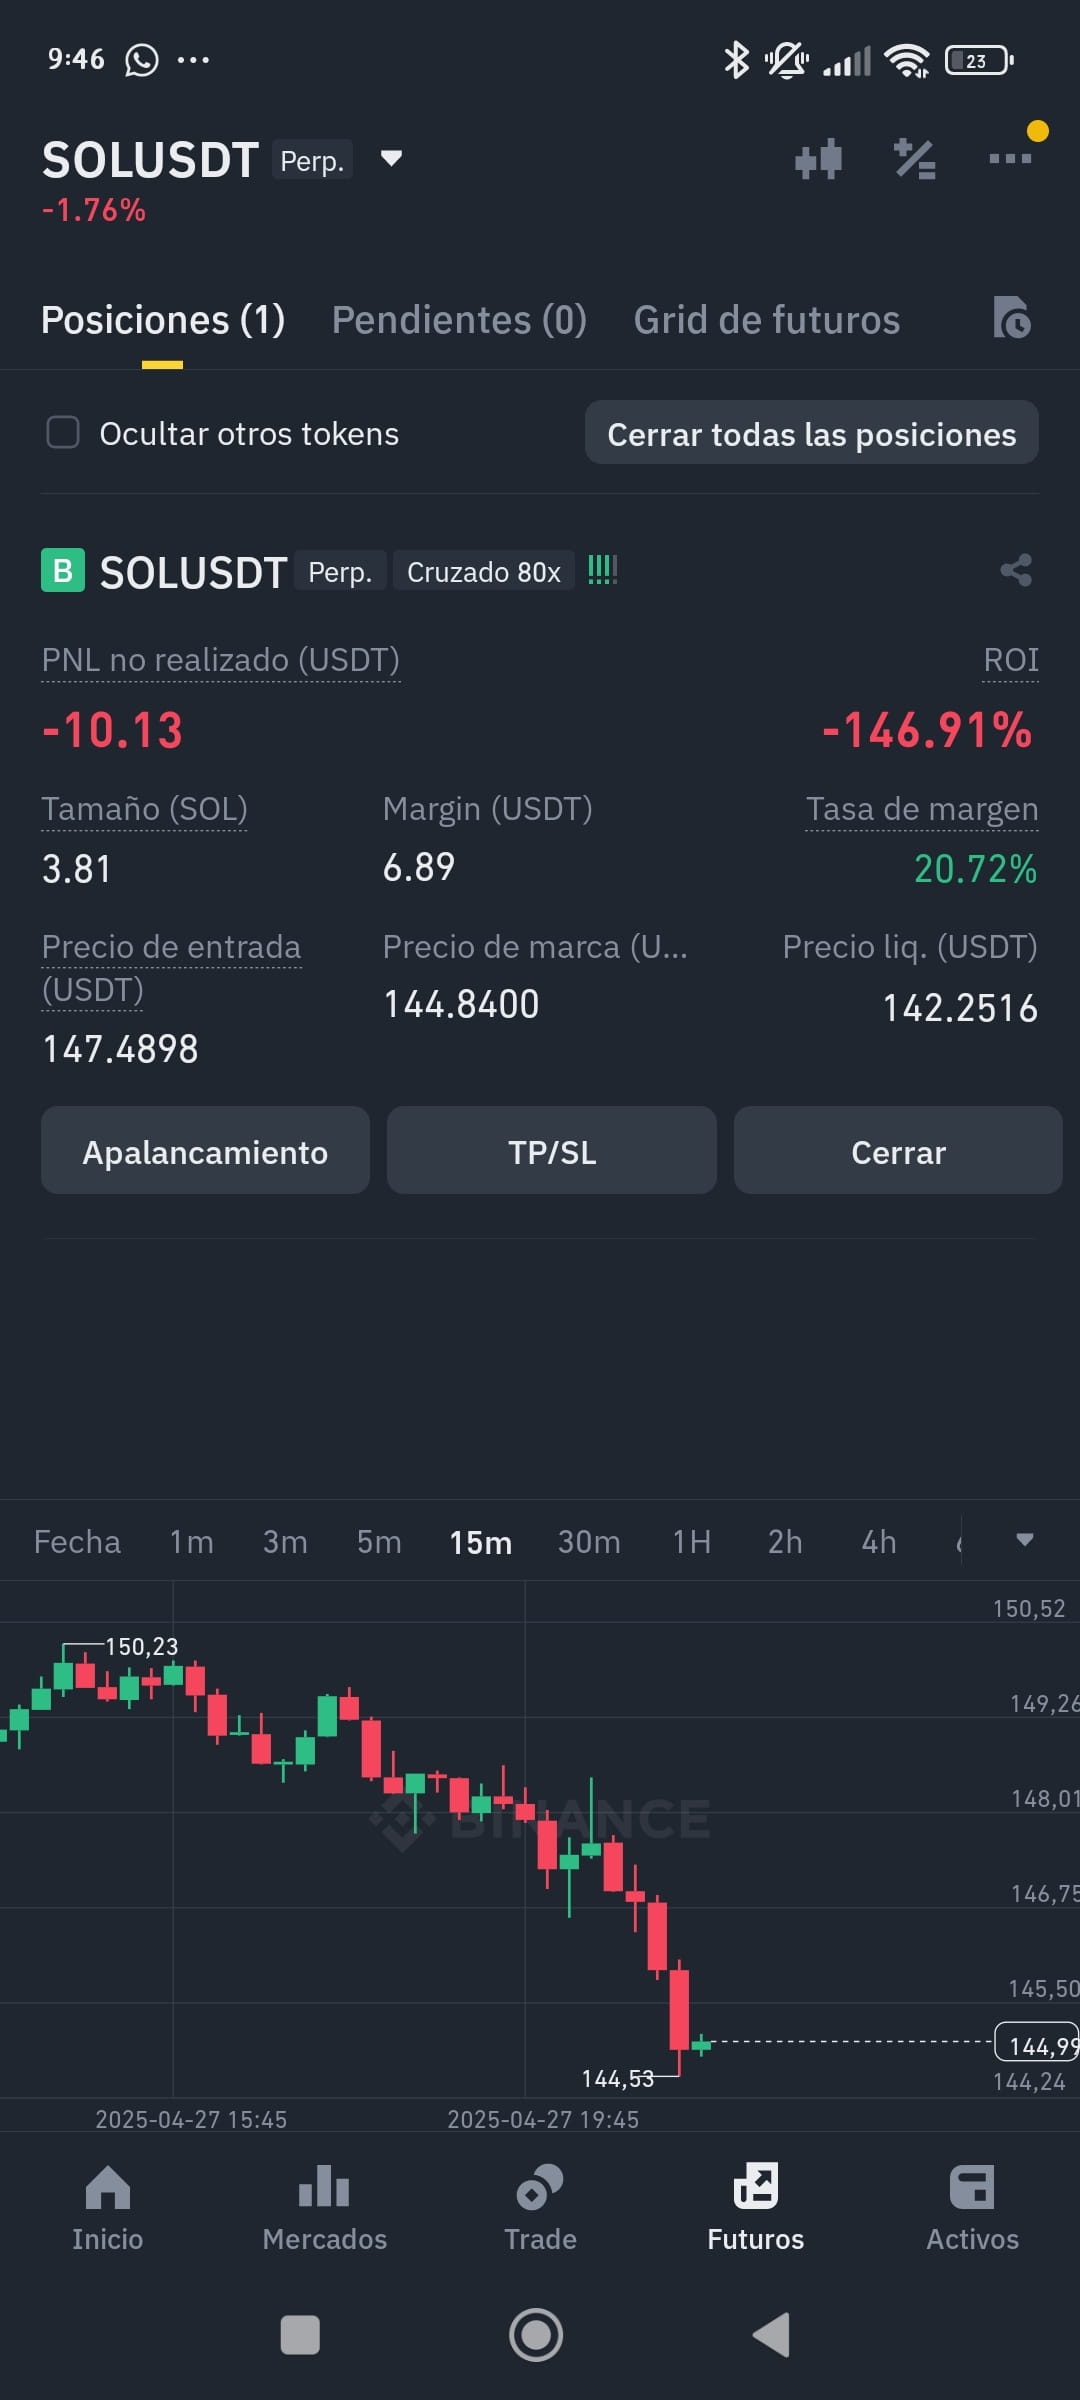Open the candlestick chart icon
Viewport: 1080px width, 2400px height.
[x=818, y=159]
